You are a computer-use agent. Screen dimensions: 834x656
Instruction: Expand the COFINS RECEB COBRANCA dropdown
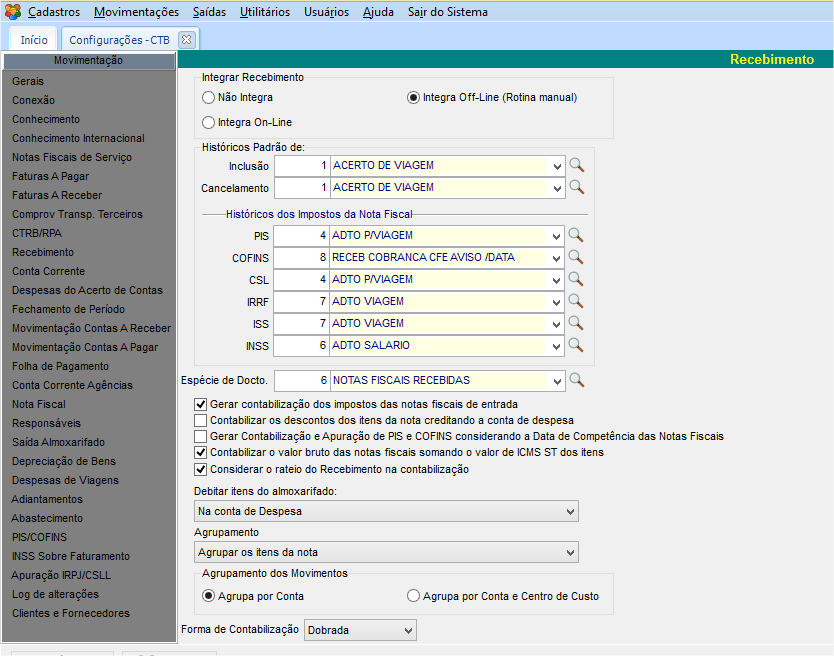point(556,258)
